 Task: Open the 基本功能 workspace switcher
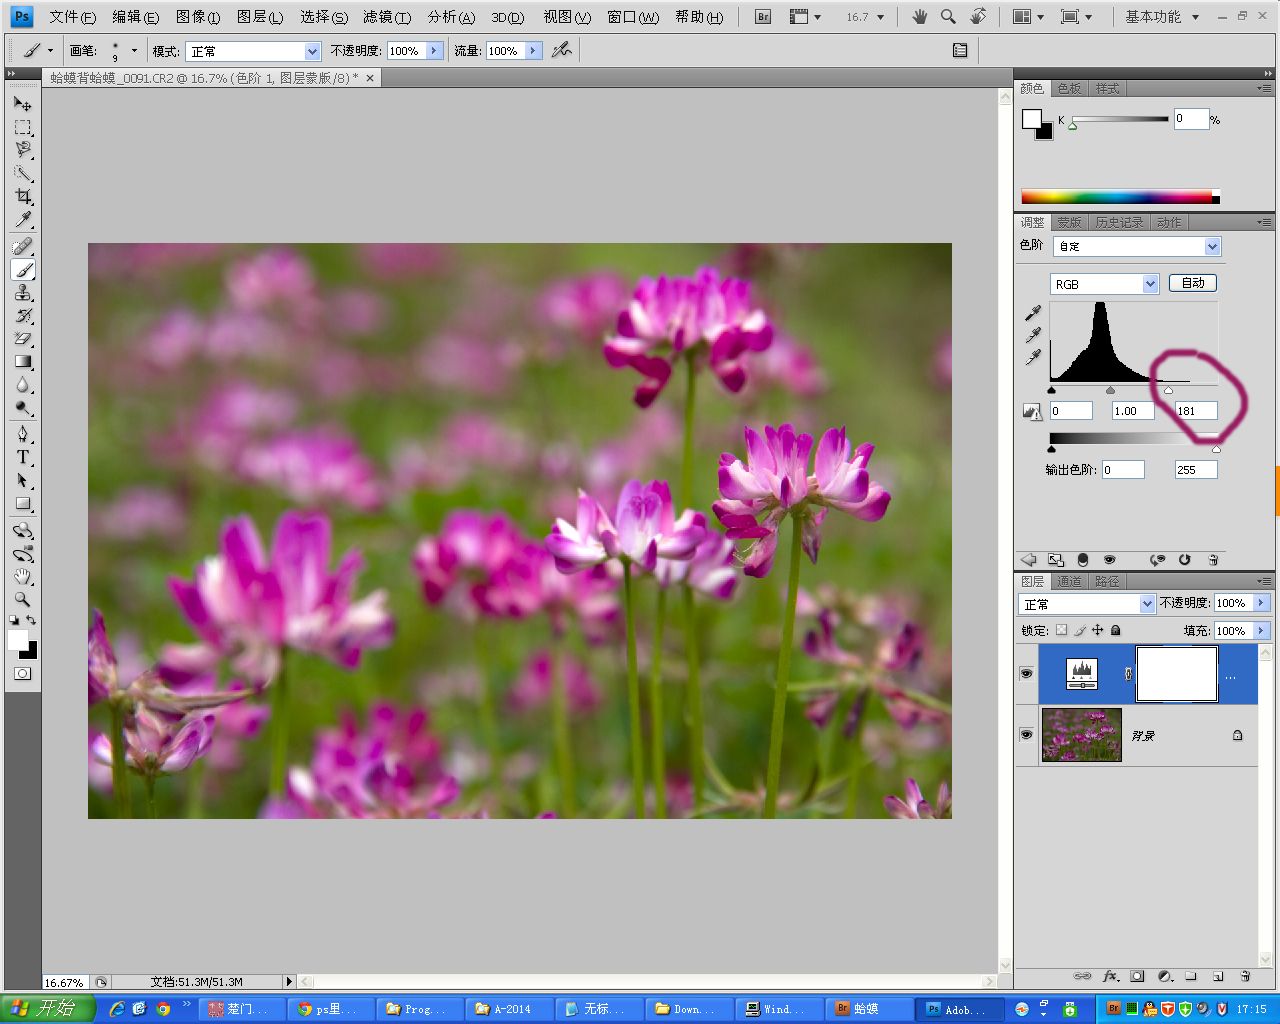(x=1162, y=17)
